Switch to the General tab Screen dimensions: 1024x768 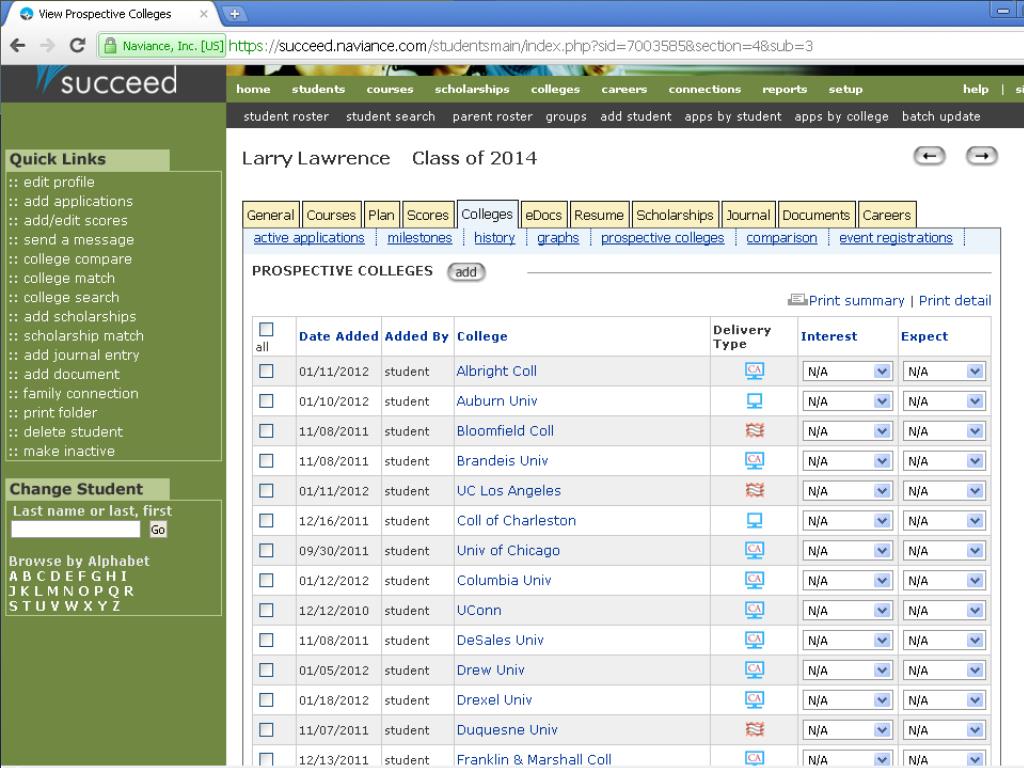coord(270,215)
